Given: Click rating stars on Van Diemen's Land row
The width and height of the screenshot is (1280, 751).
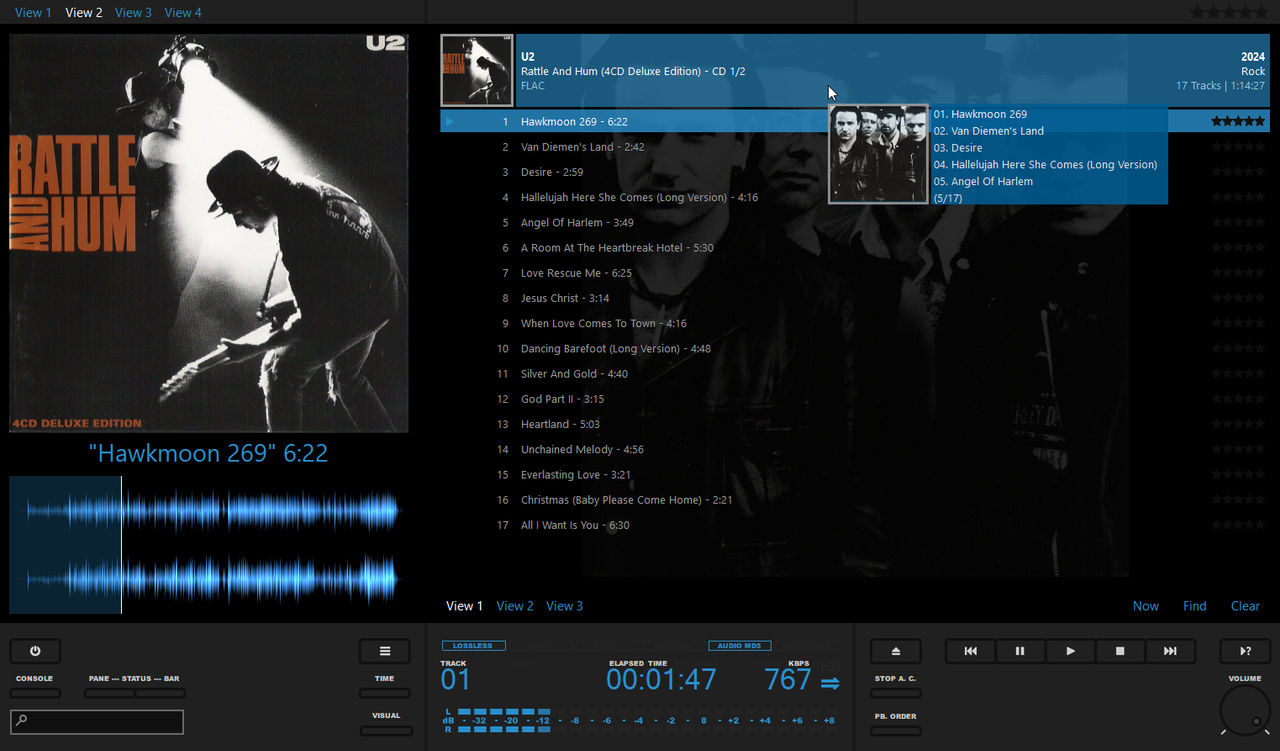Looking at the screenshot, I should [1238, 147].
